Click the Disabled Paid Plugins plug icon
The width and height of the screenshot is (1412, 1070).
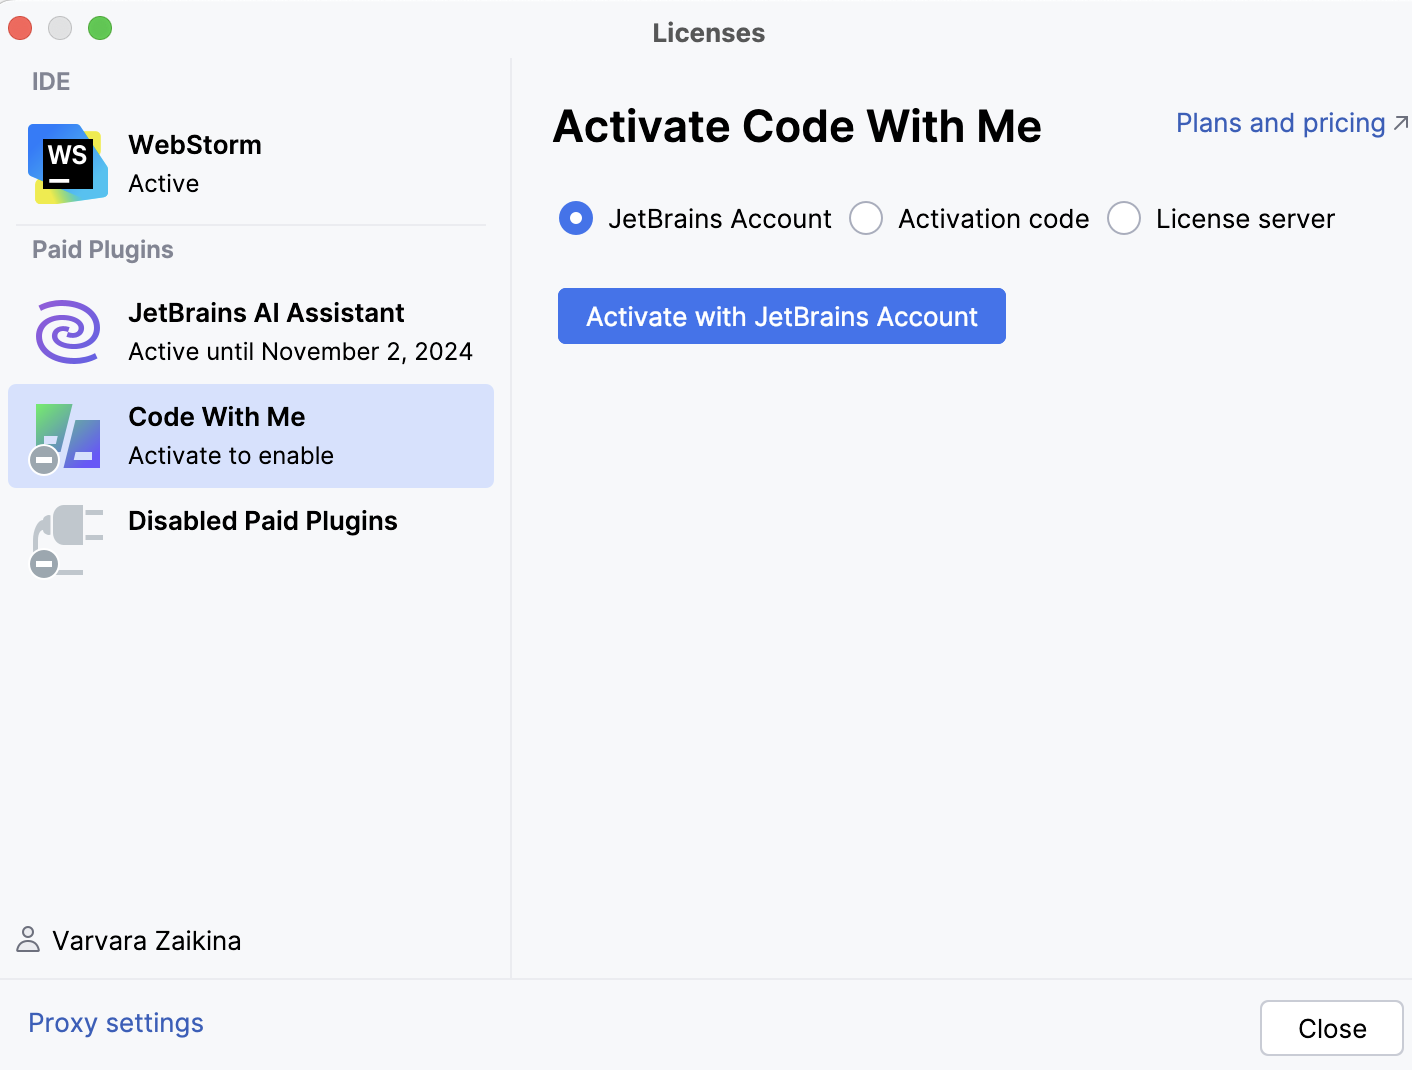click(68, 540)
